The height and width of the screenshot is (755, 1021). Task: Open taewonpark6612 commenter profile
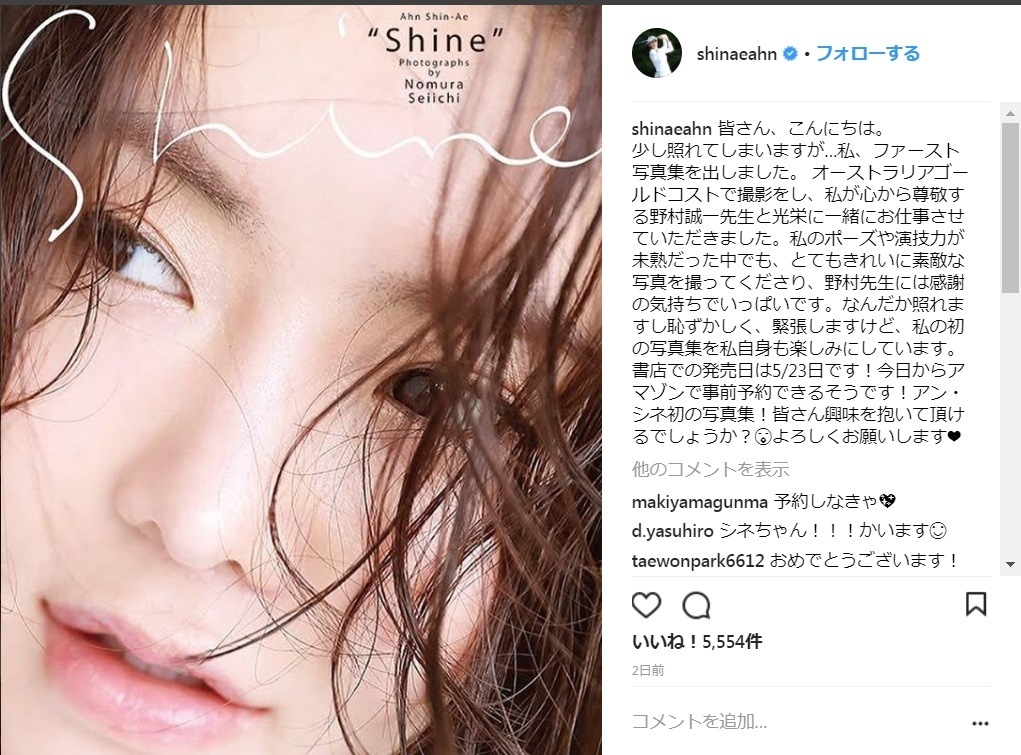(697, 561)
